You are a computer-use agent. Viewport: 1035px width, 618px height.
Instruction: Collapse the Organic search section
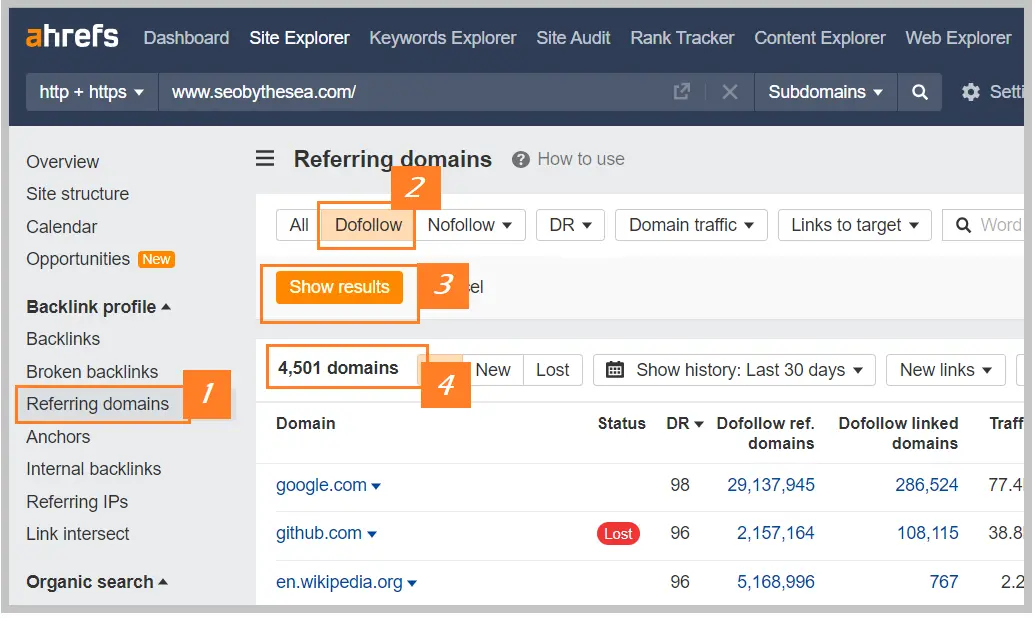[96, 582]
